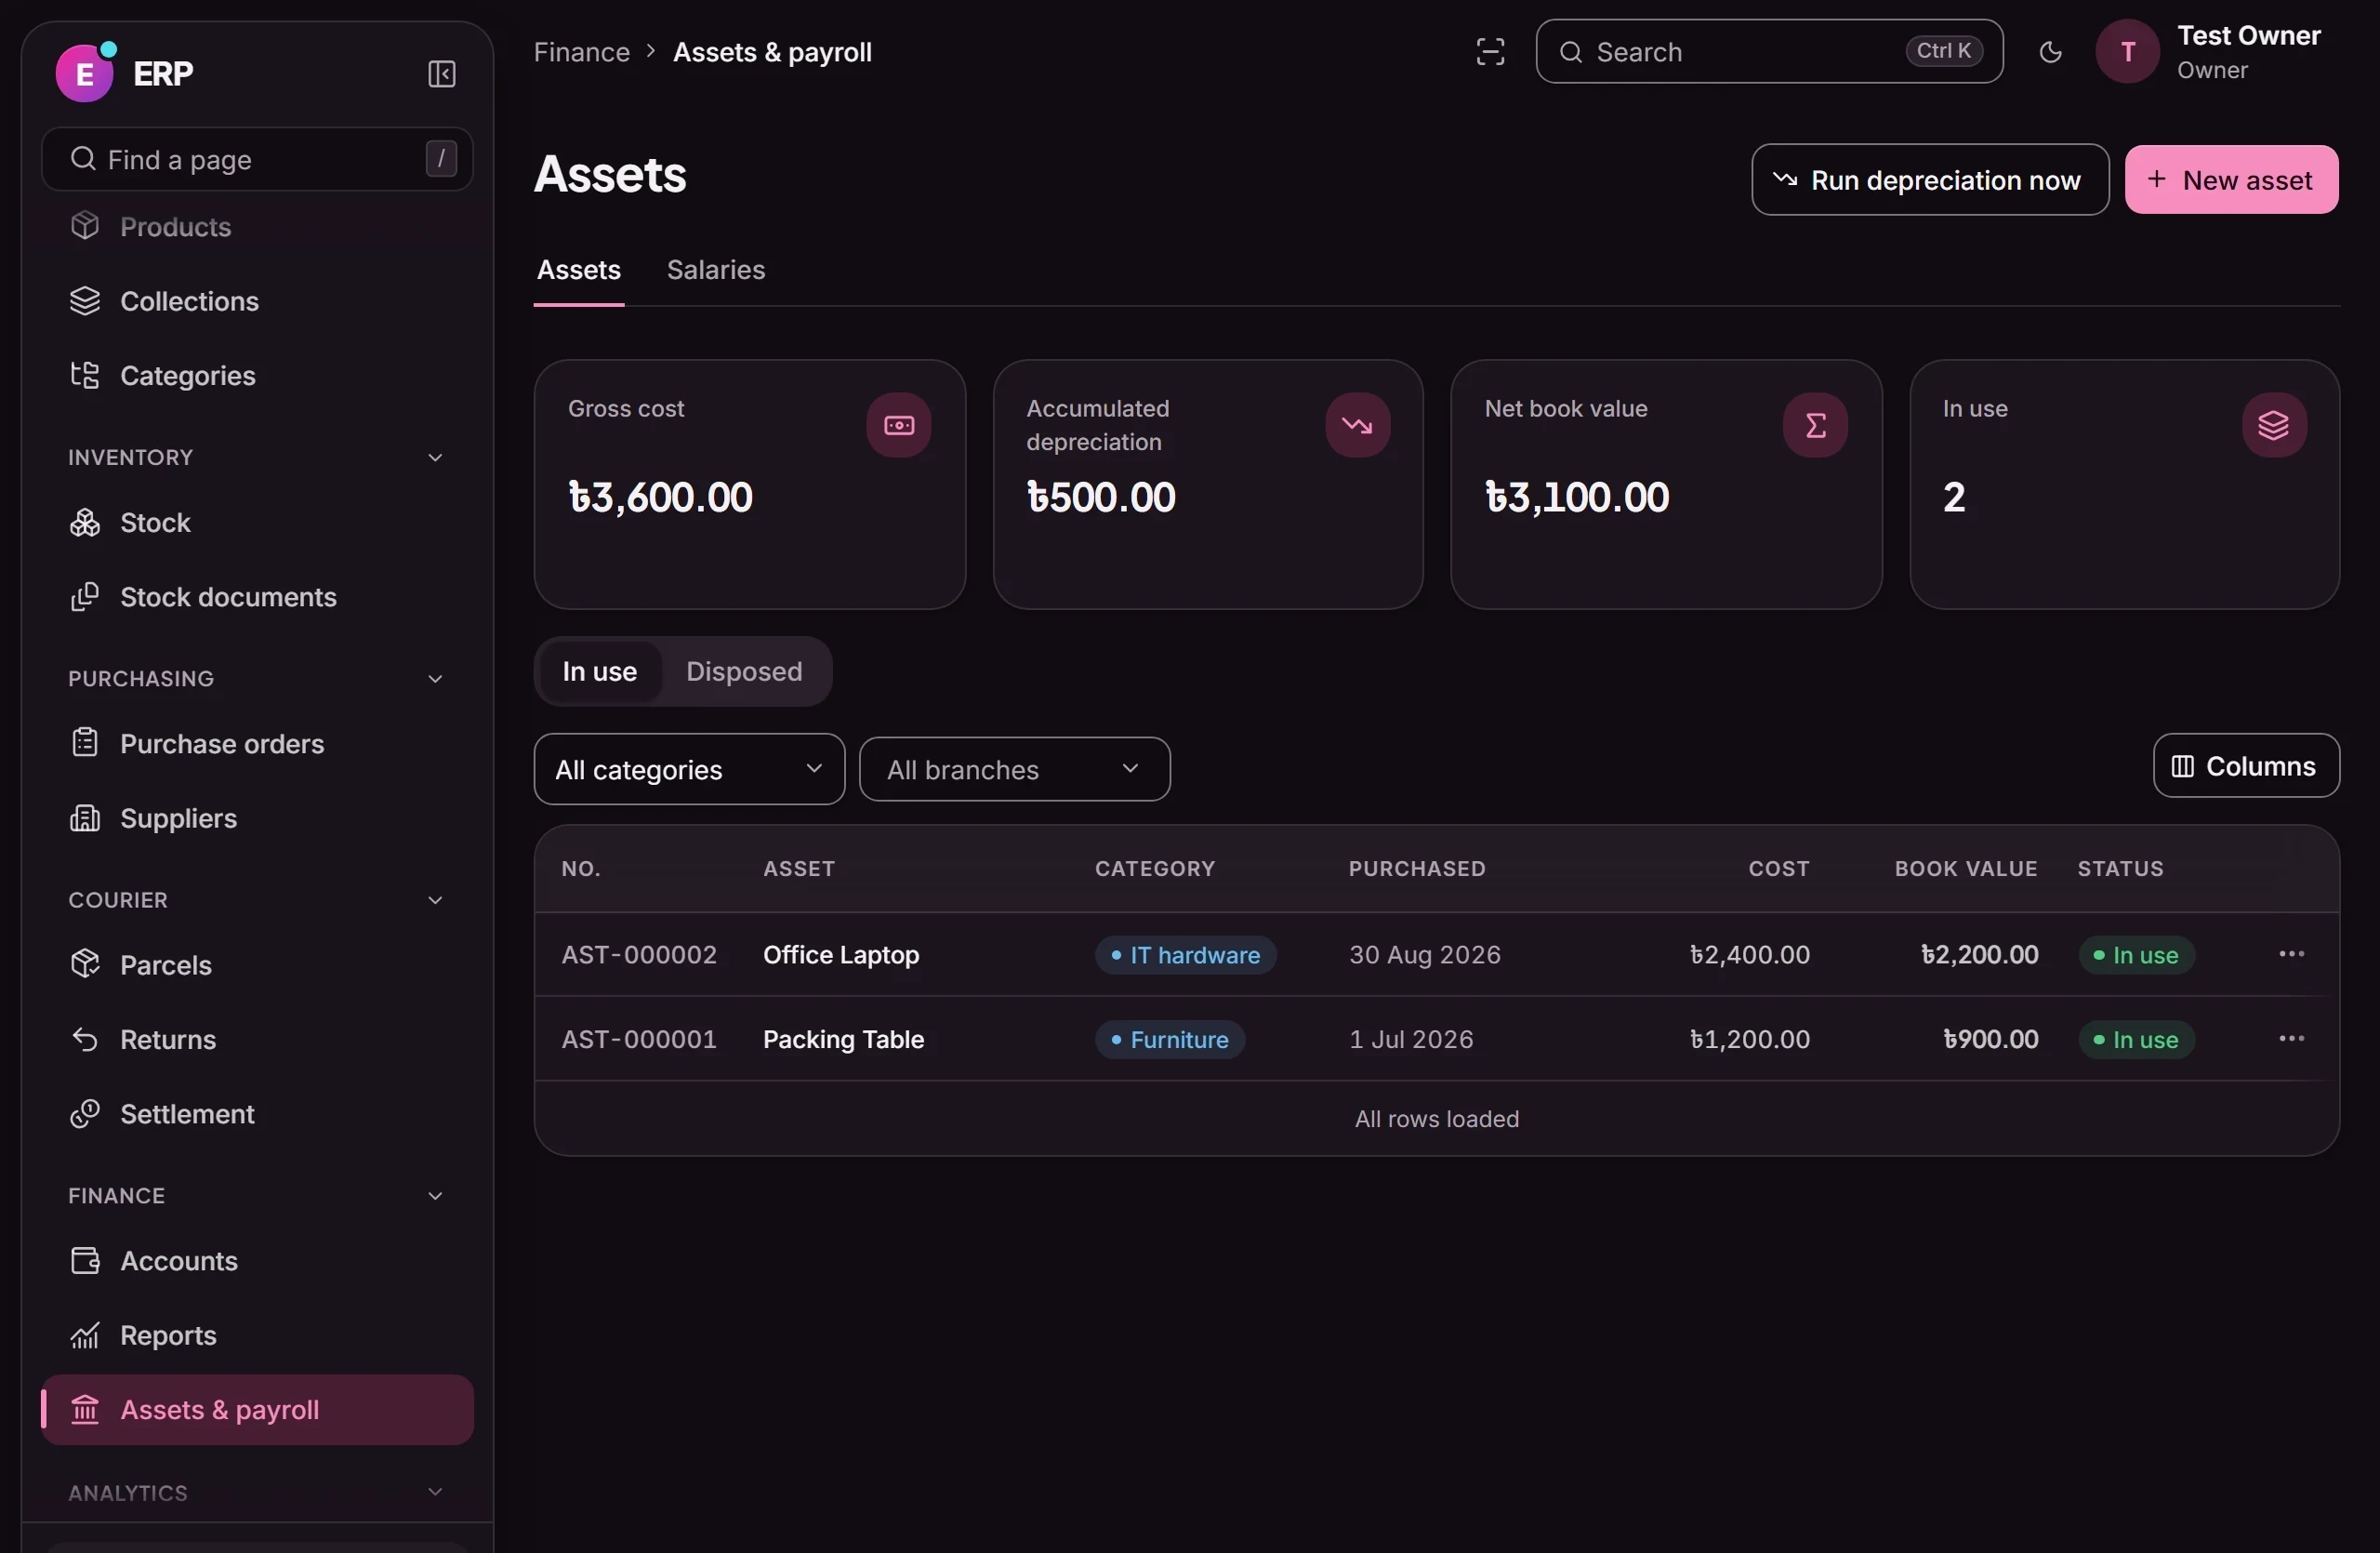This screenshot has width=2380, height=1553.
Task: Navigate to Stock page
Action: (257, 522)
